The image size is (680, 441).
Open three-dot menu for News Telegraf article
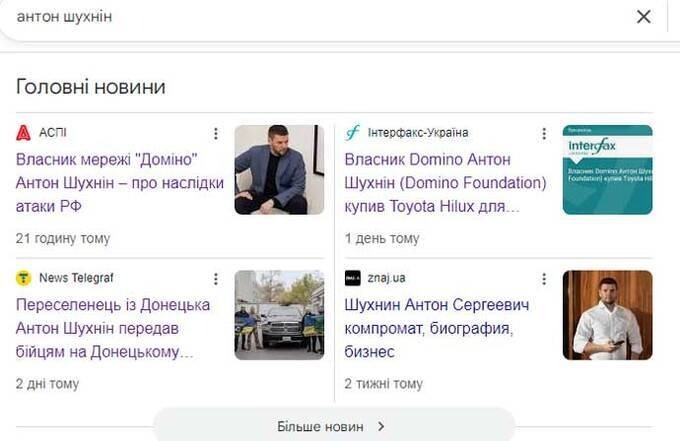215,279
